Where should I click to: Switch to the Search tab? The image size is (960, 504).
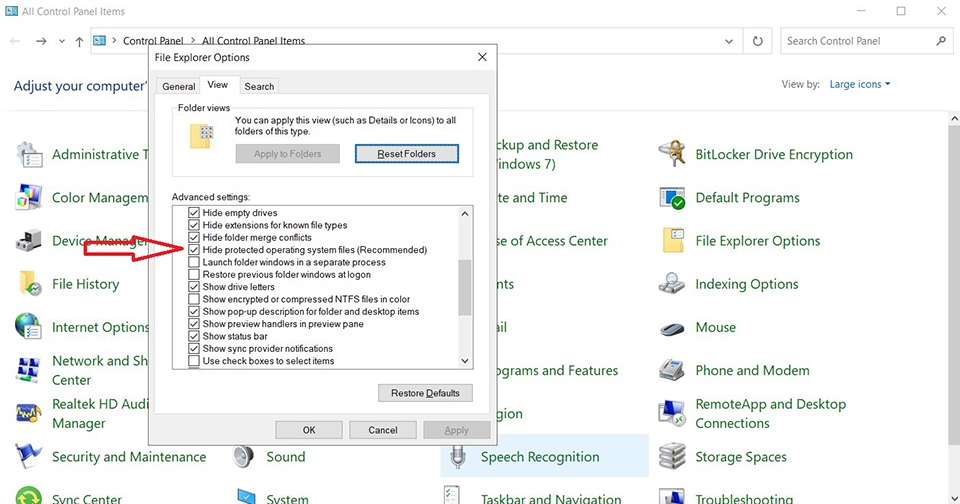(259, 86)
